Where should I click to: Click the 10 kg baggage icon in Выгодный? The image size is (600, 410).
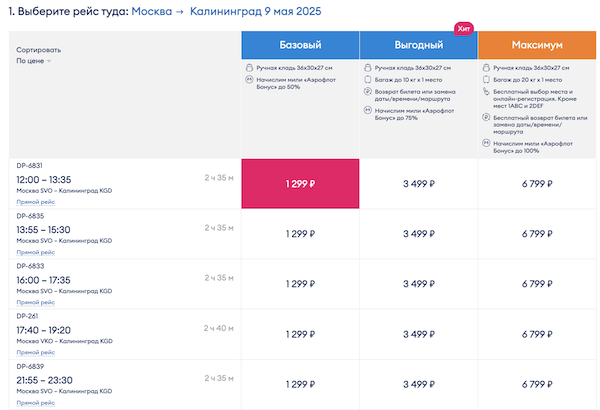[367, 78]
